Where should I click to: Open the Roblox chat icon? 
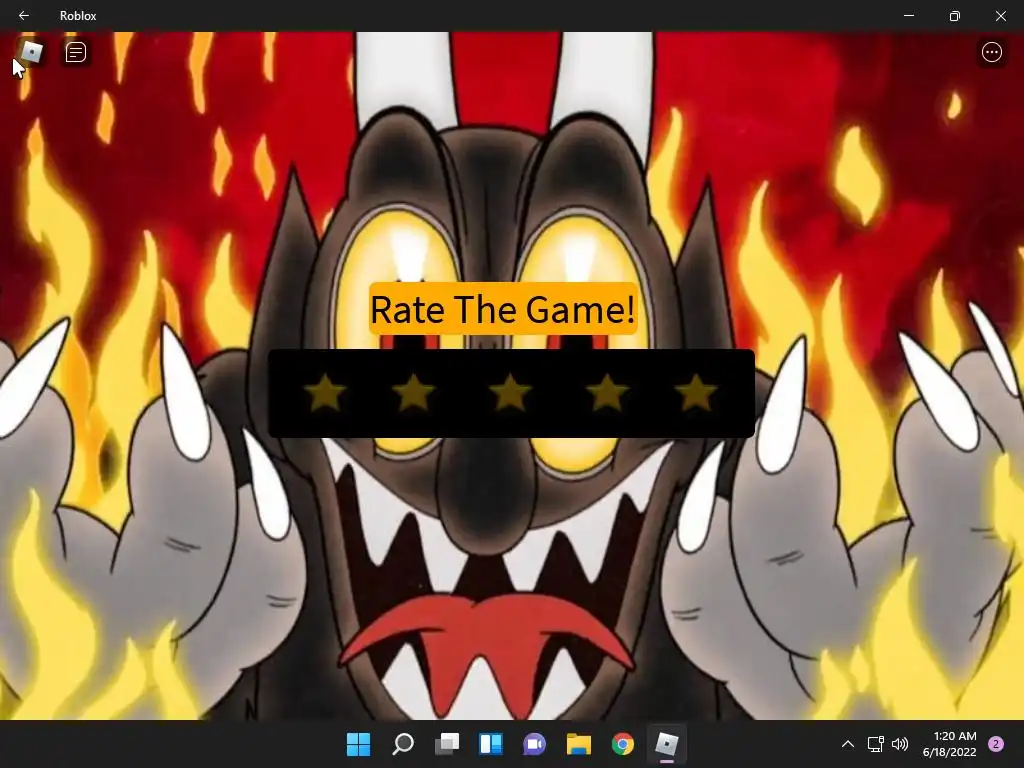(76, 52)
